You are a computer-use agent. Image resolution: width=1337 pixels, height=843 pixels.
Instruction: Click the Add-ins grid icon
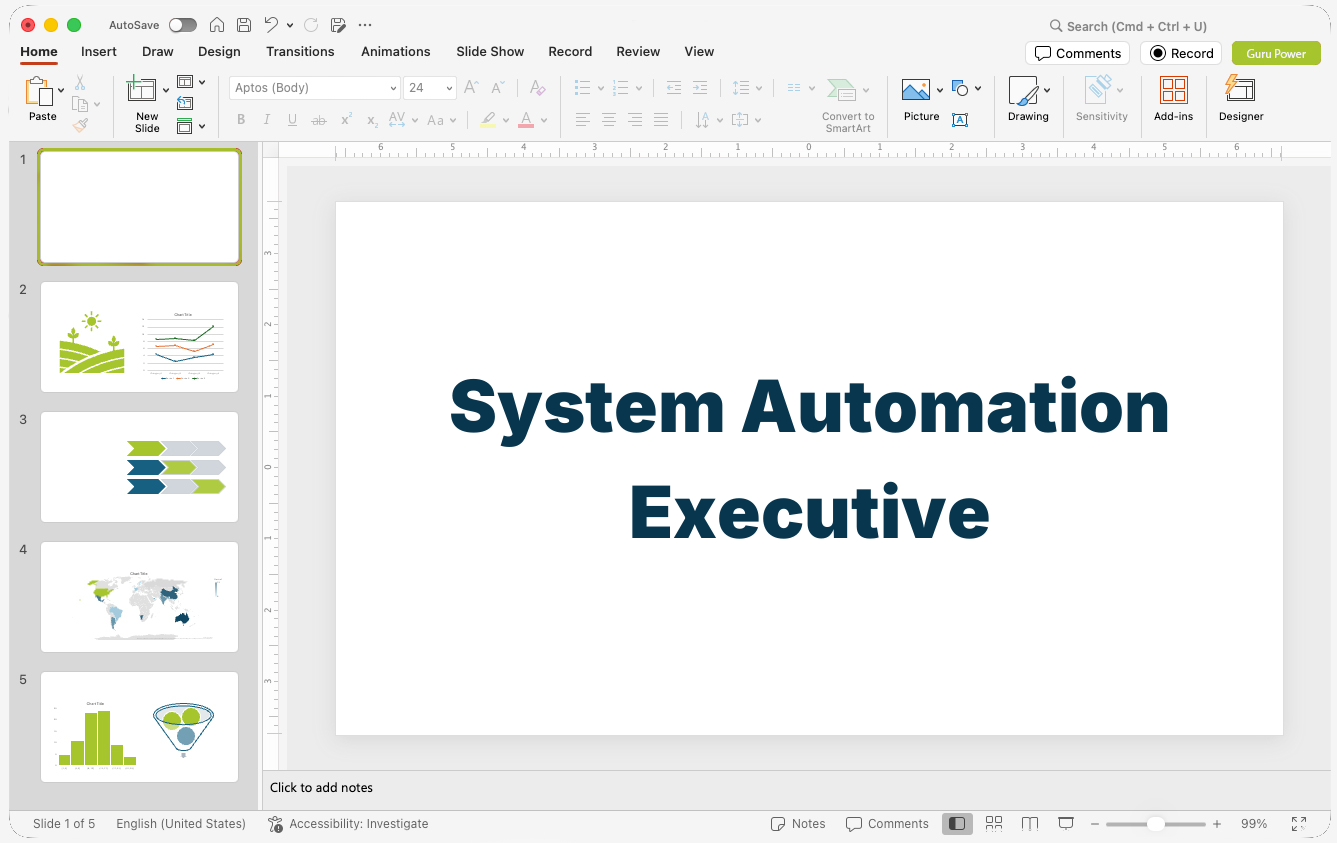coord(1174,90)
